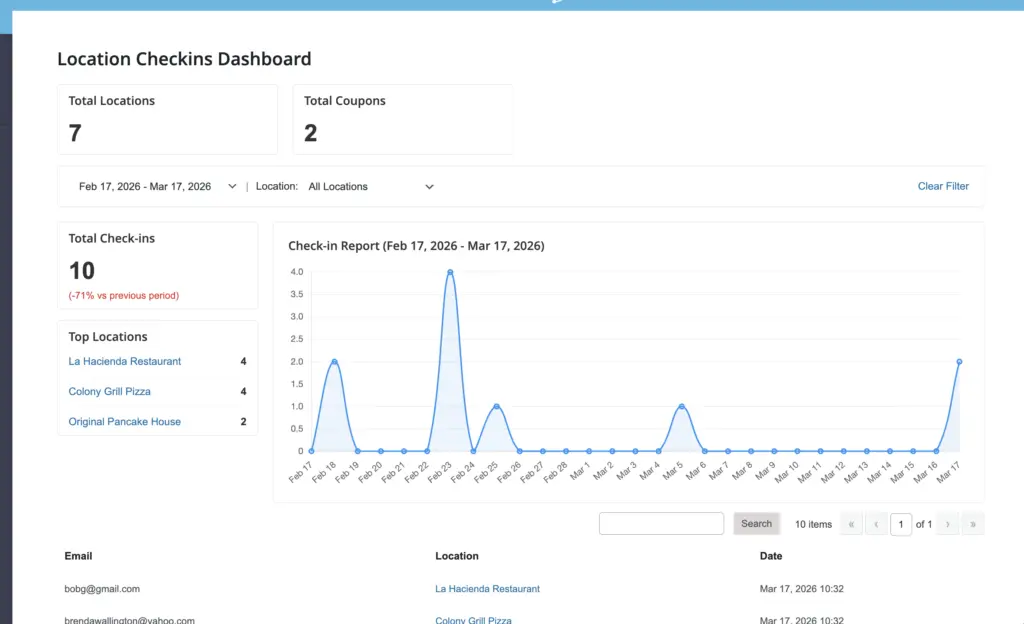Jump to first page using double-left arrow
Image resolution: width=1024 pixels, height=624 pixels.
tap(851, 523)
